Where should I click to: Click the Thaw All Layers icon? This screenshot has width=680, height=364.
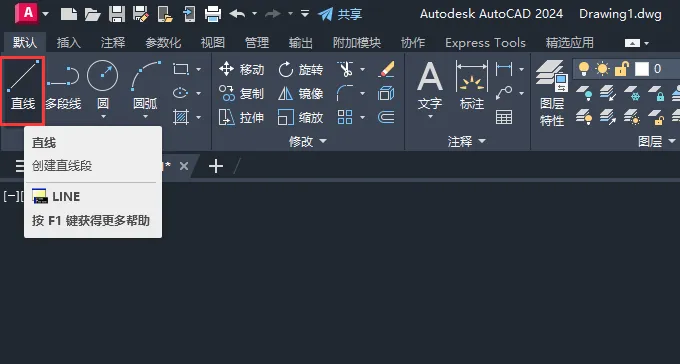[632, 117]
